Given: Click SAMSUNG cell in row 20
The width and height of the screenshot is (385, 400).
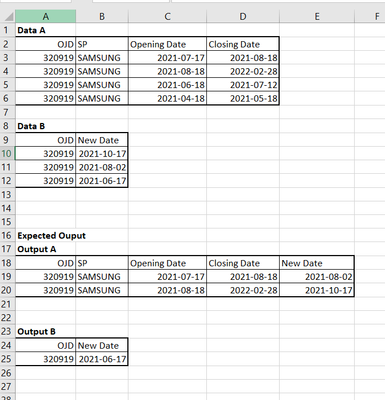Looking at the screenshot, I should point(102,290).
